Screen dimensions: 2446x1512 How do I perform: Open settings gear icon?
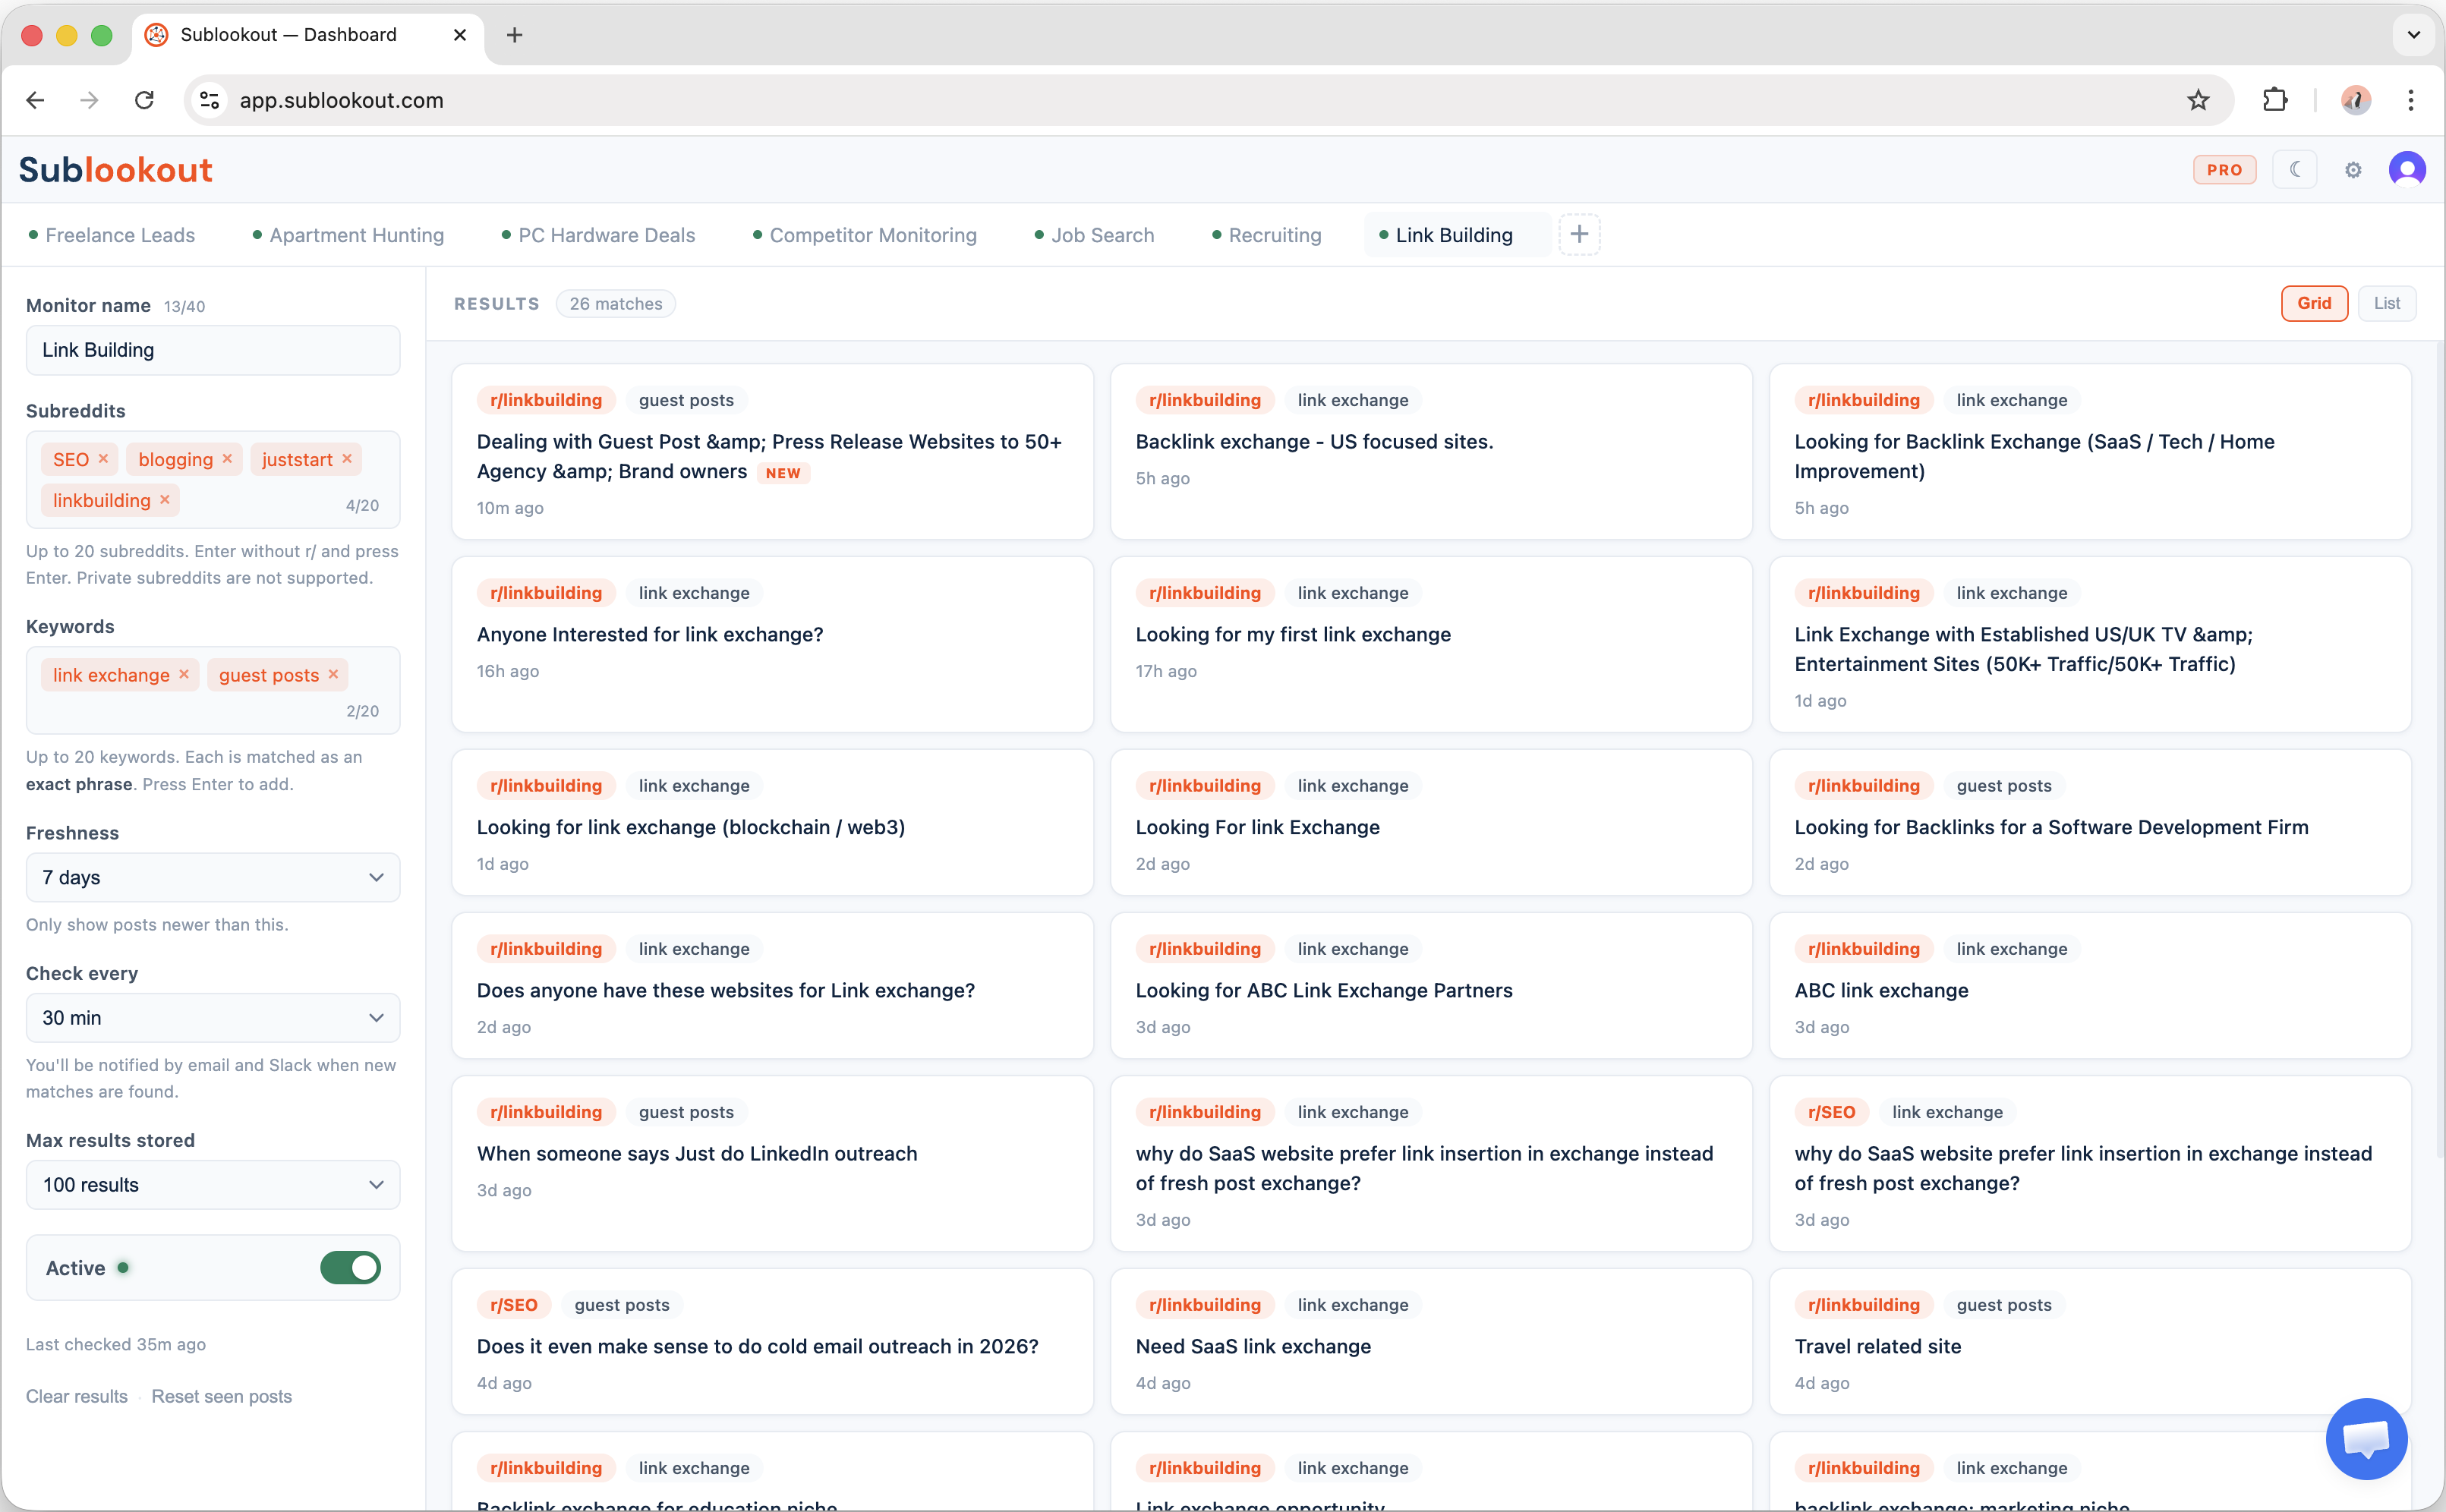[2353, 170]
